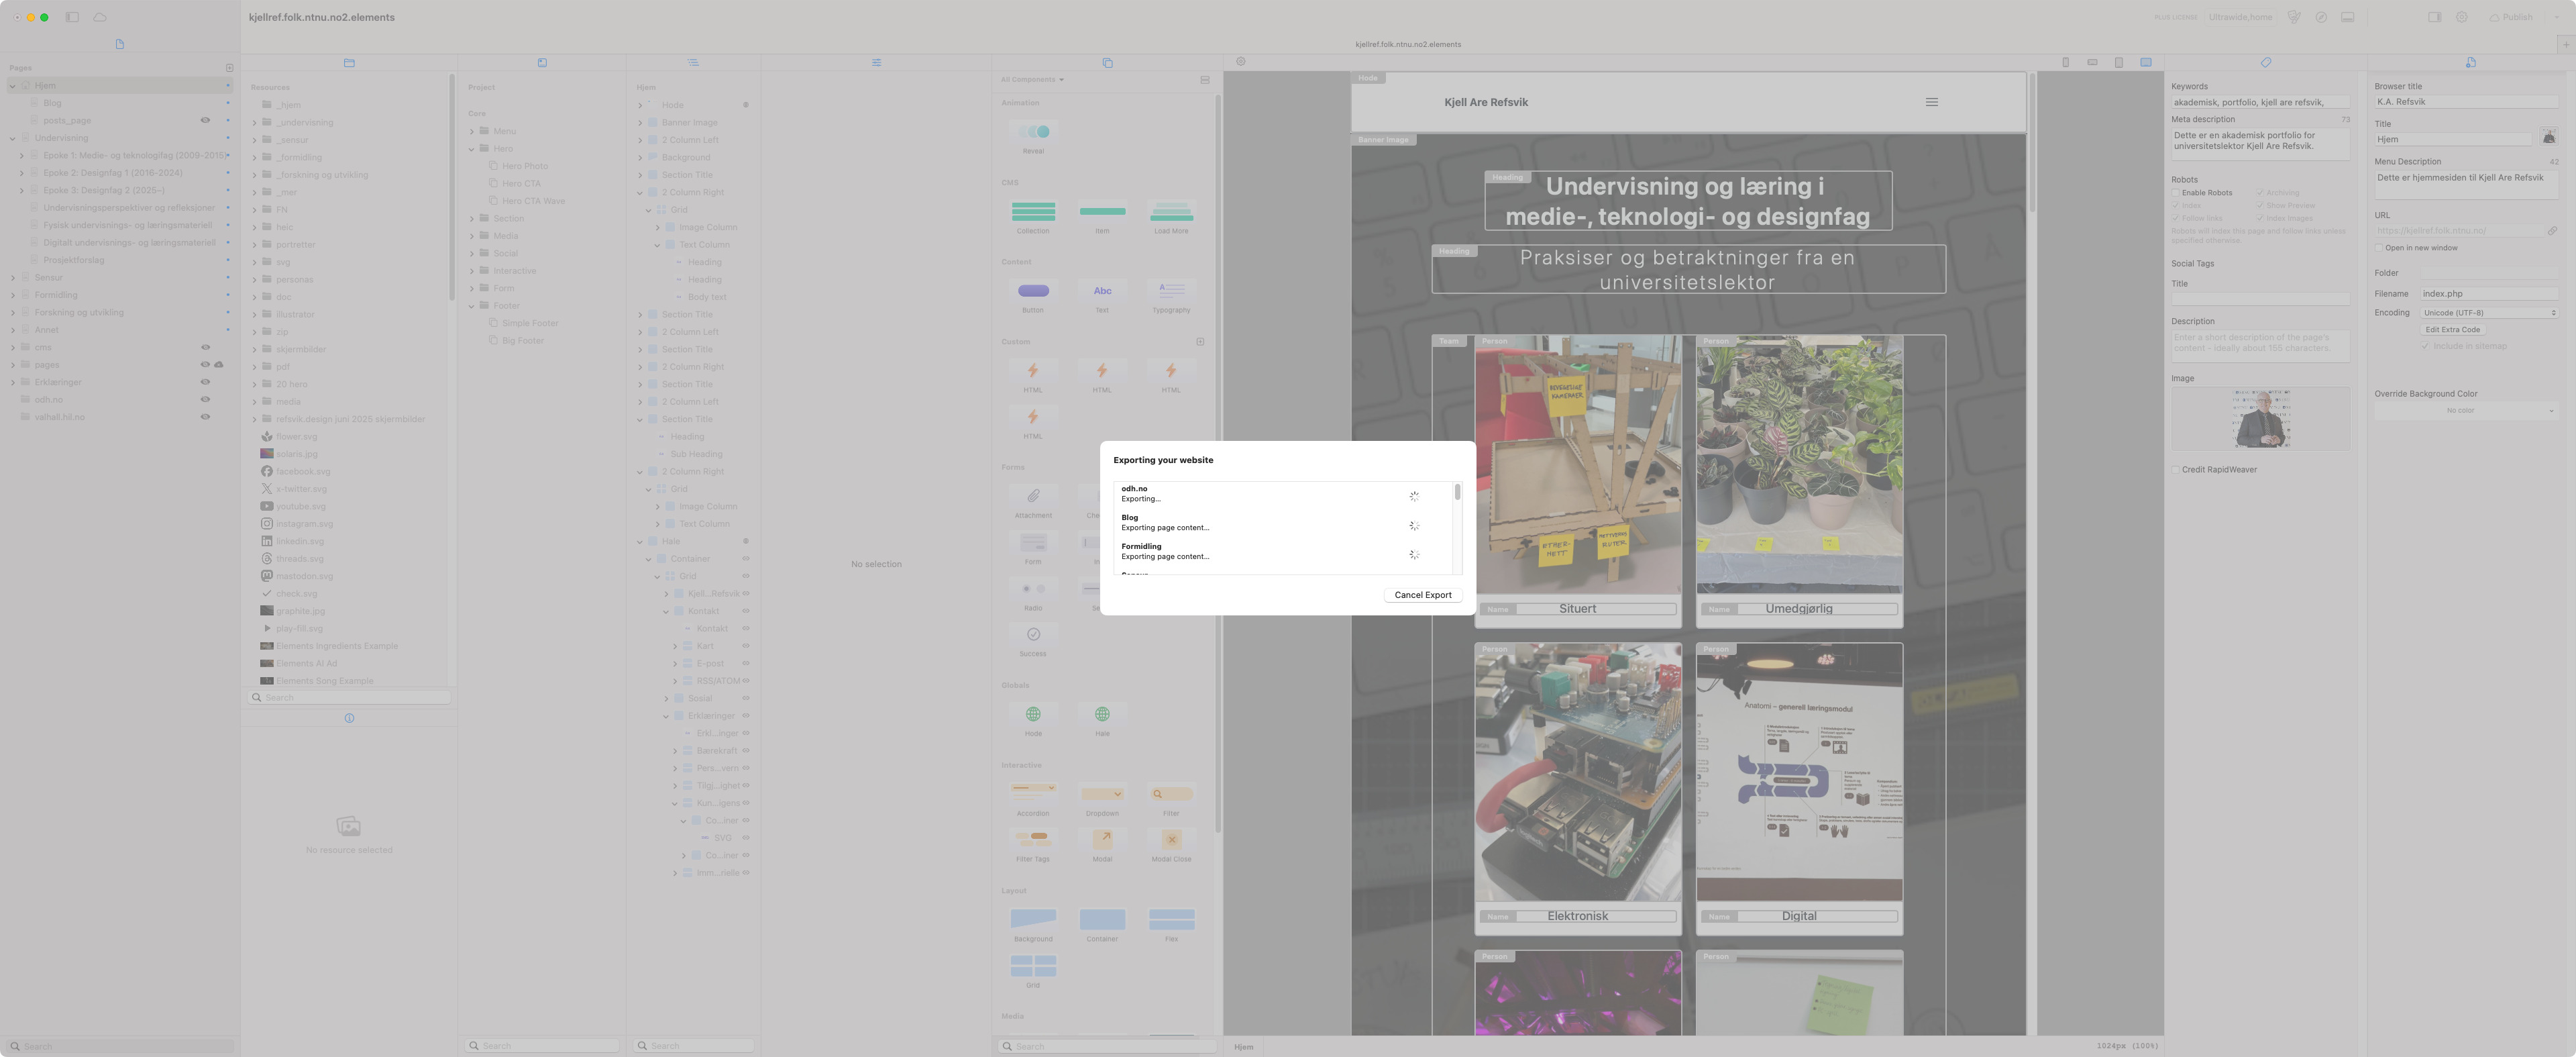Open the compass preview icon
The width and height of the screenshot is (2576, 1057).
tap(2321, 17)
